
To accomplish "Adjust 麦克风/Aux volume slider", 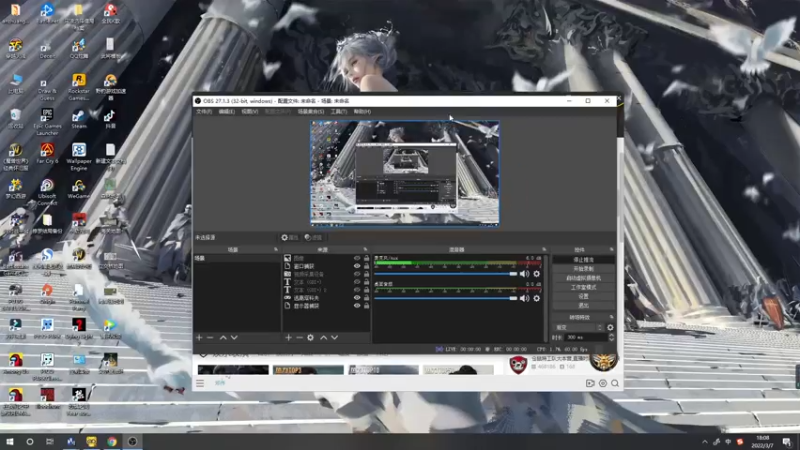I will (x=446, y=274).
